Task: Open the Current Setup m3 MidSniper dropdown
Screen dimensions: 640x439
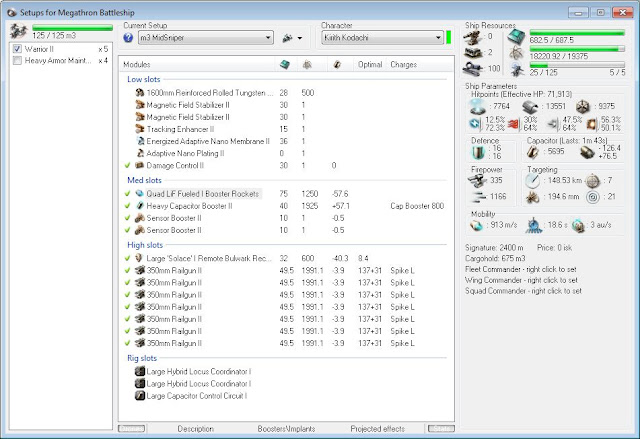Action: pyautogui.click(x=206, y=38)
